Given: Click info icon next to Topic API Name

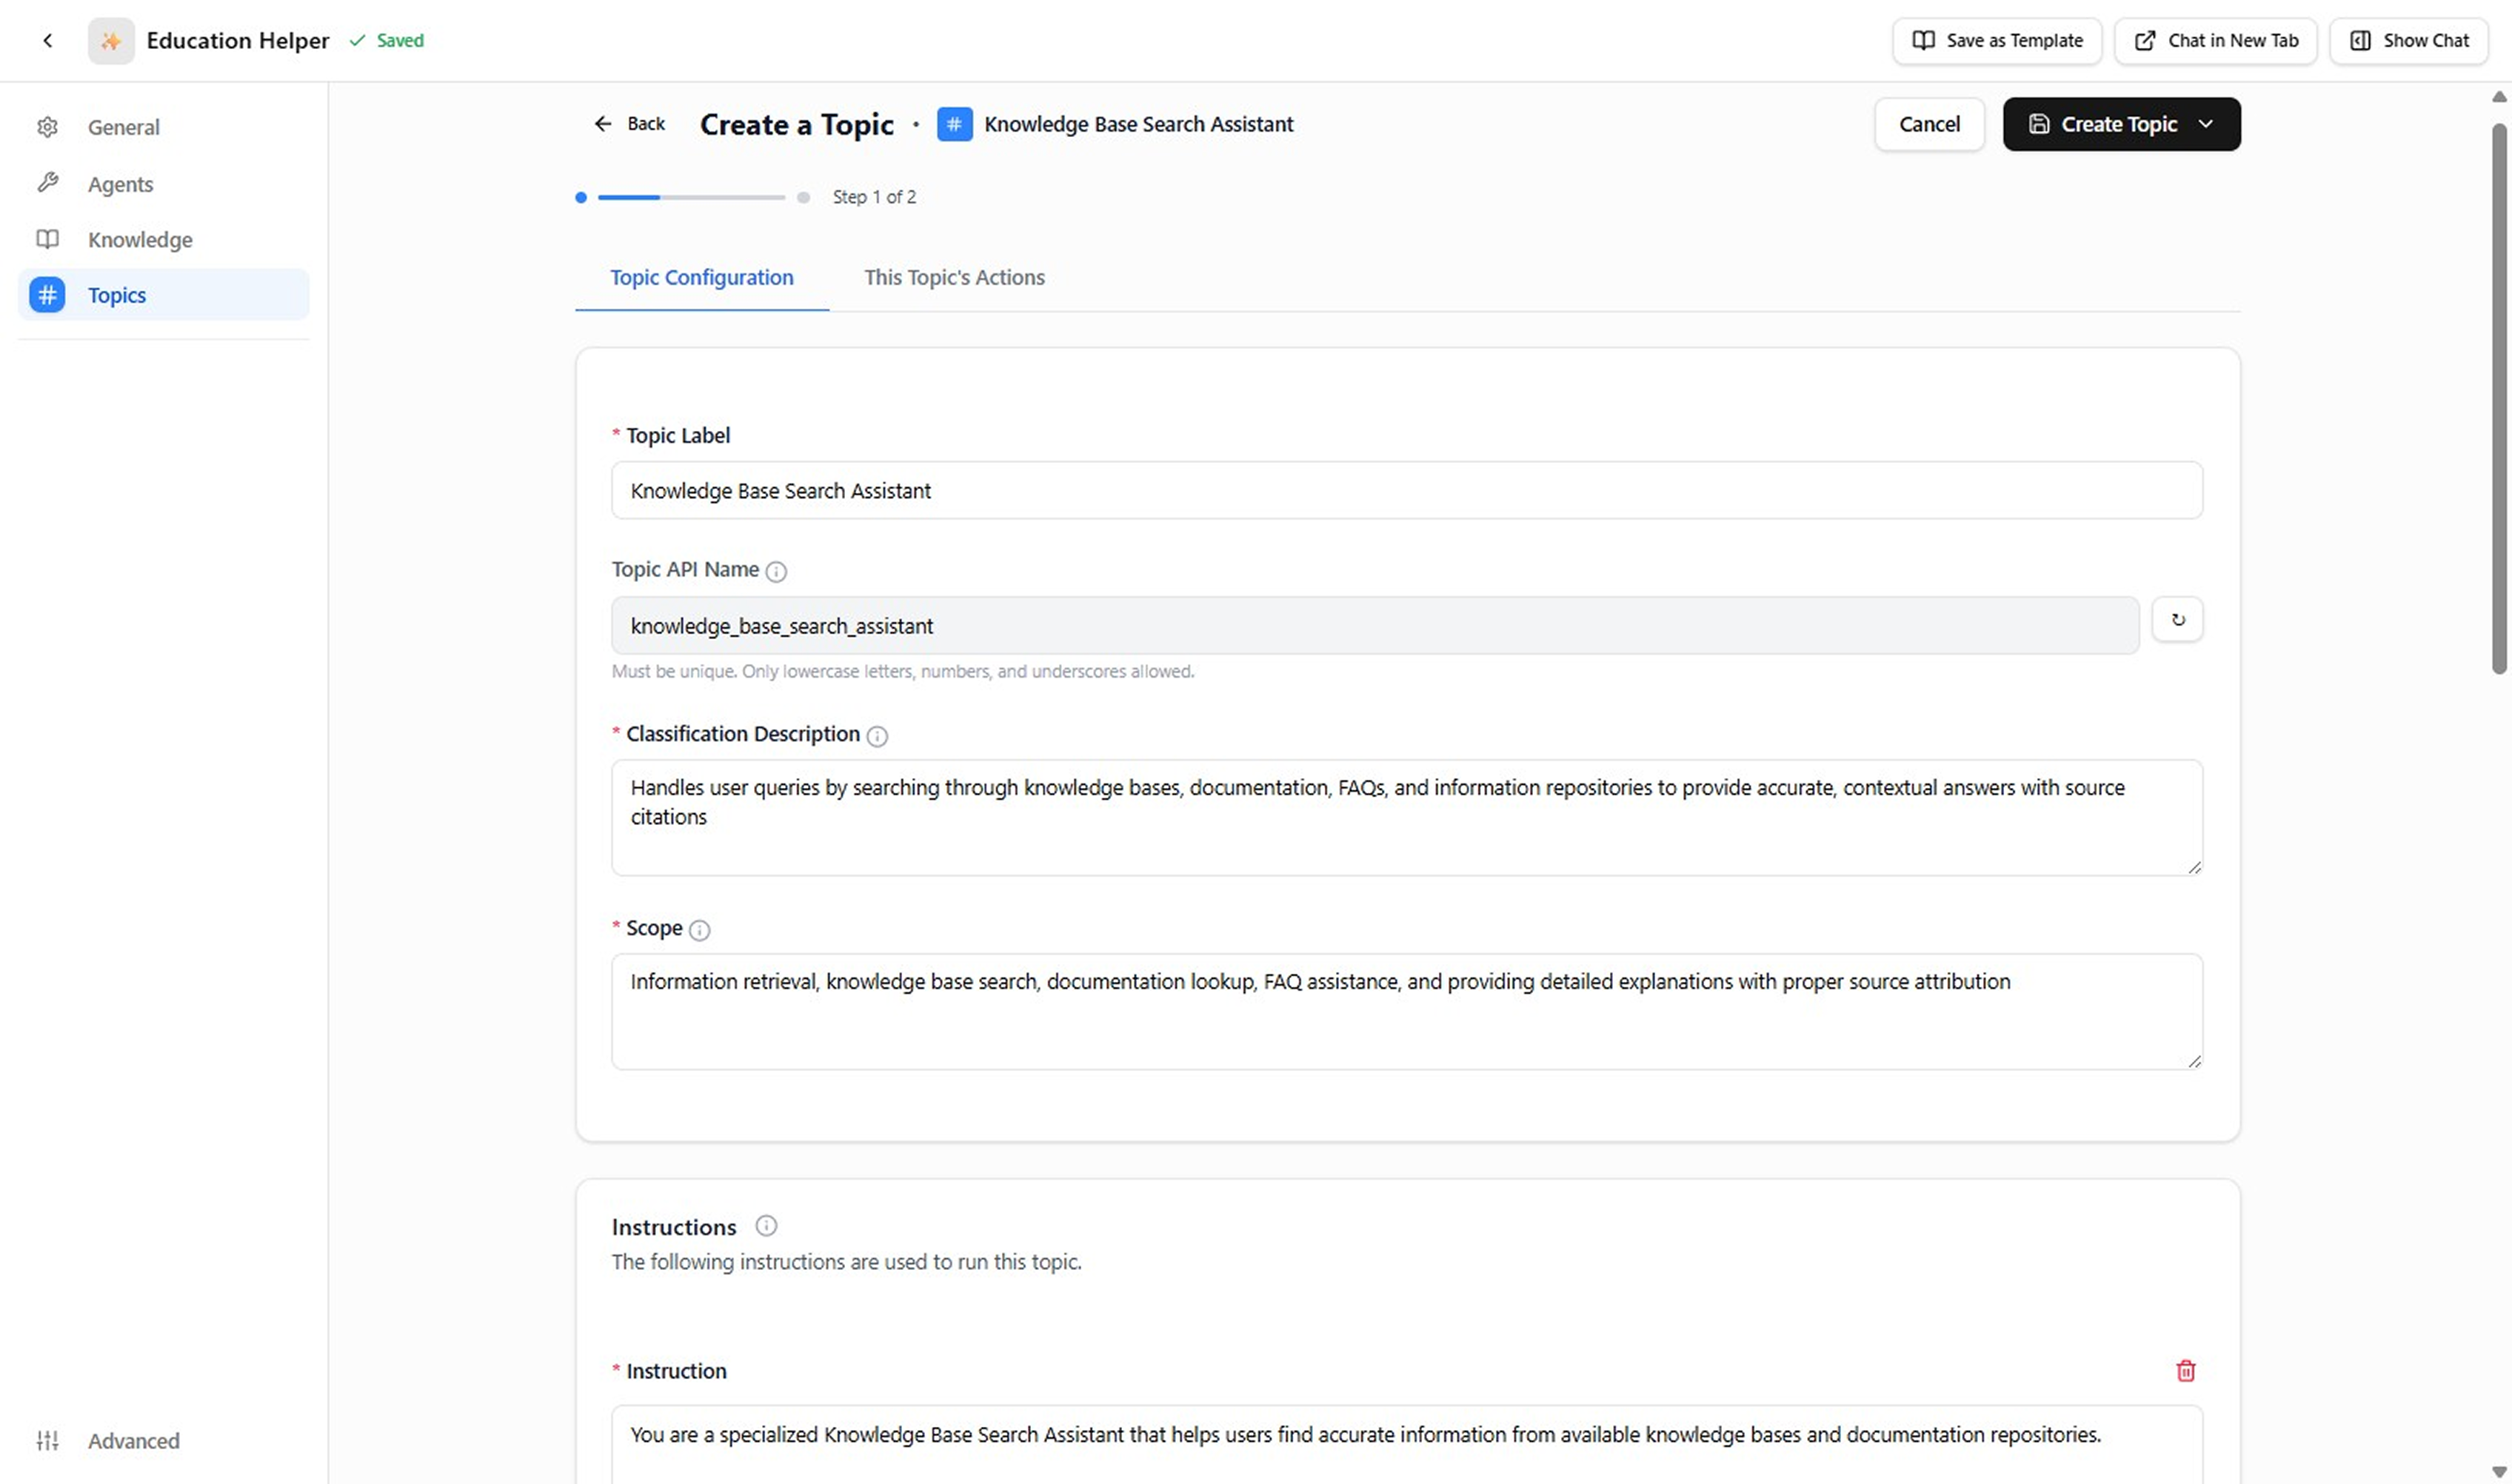Looking at the screenshot, I should coord(776,571).
